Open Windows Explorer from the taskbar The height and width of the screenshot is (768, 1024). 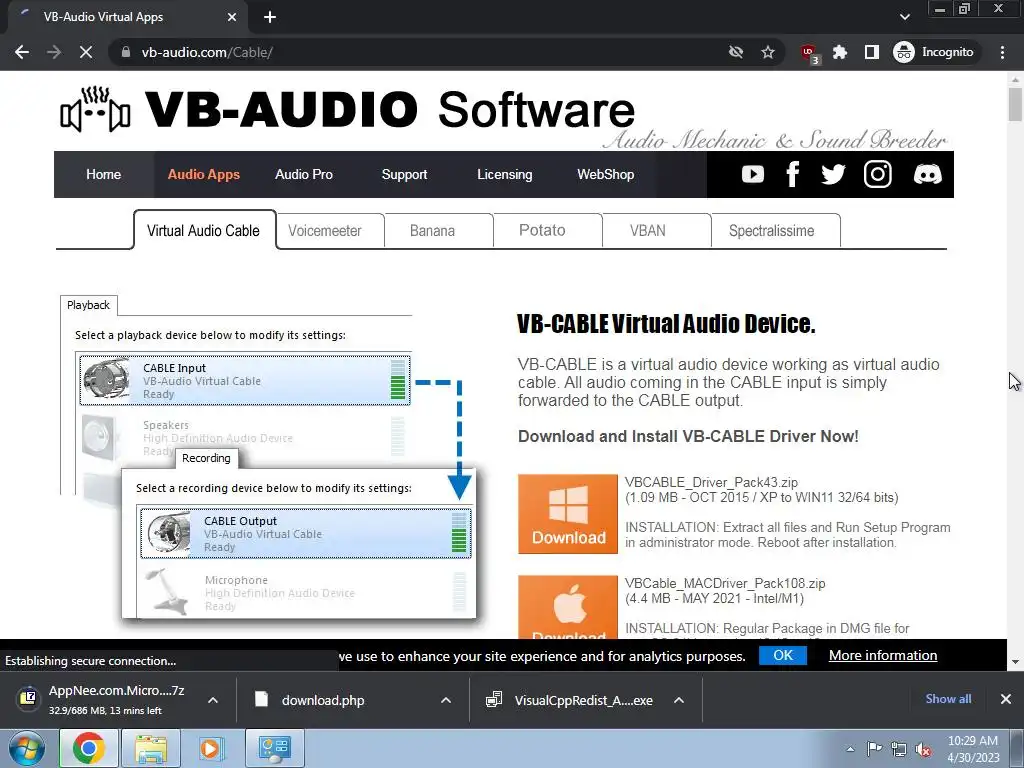point(151,748)
